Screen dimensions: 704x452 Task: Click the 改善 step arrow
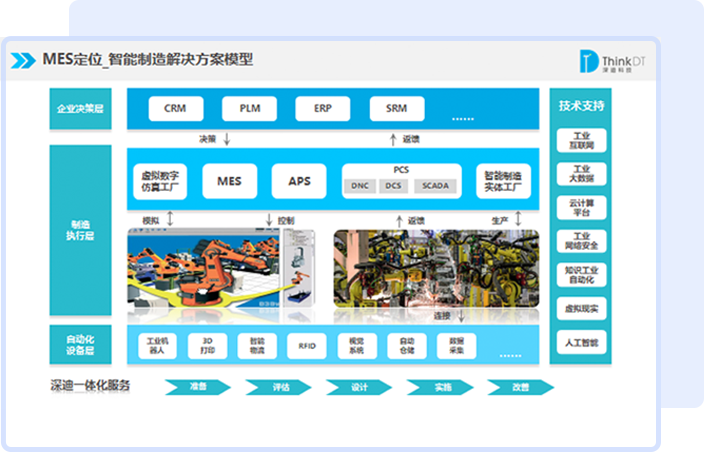[521, 387]
